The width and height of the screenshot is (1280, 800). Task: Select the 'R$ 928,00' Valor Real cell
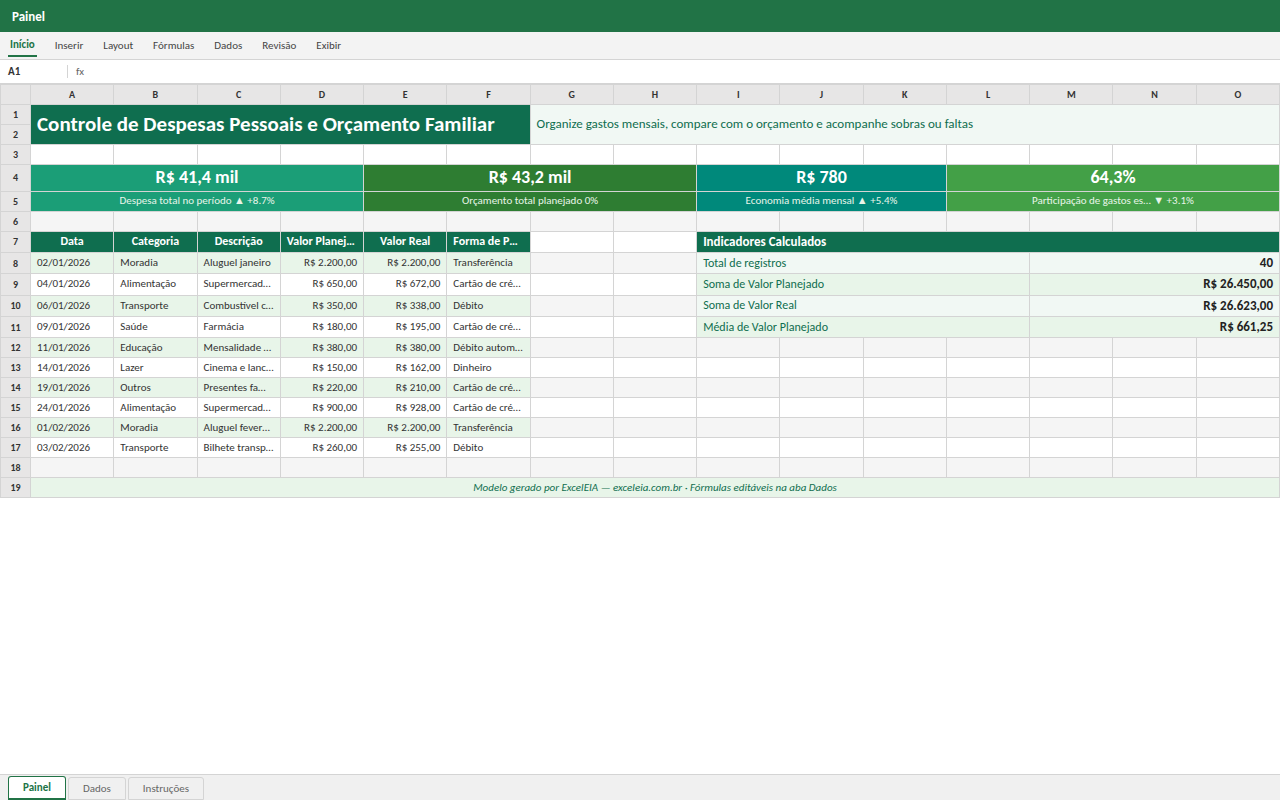pyautogui.click(x=405, y=408)
